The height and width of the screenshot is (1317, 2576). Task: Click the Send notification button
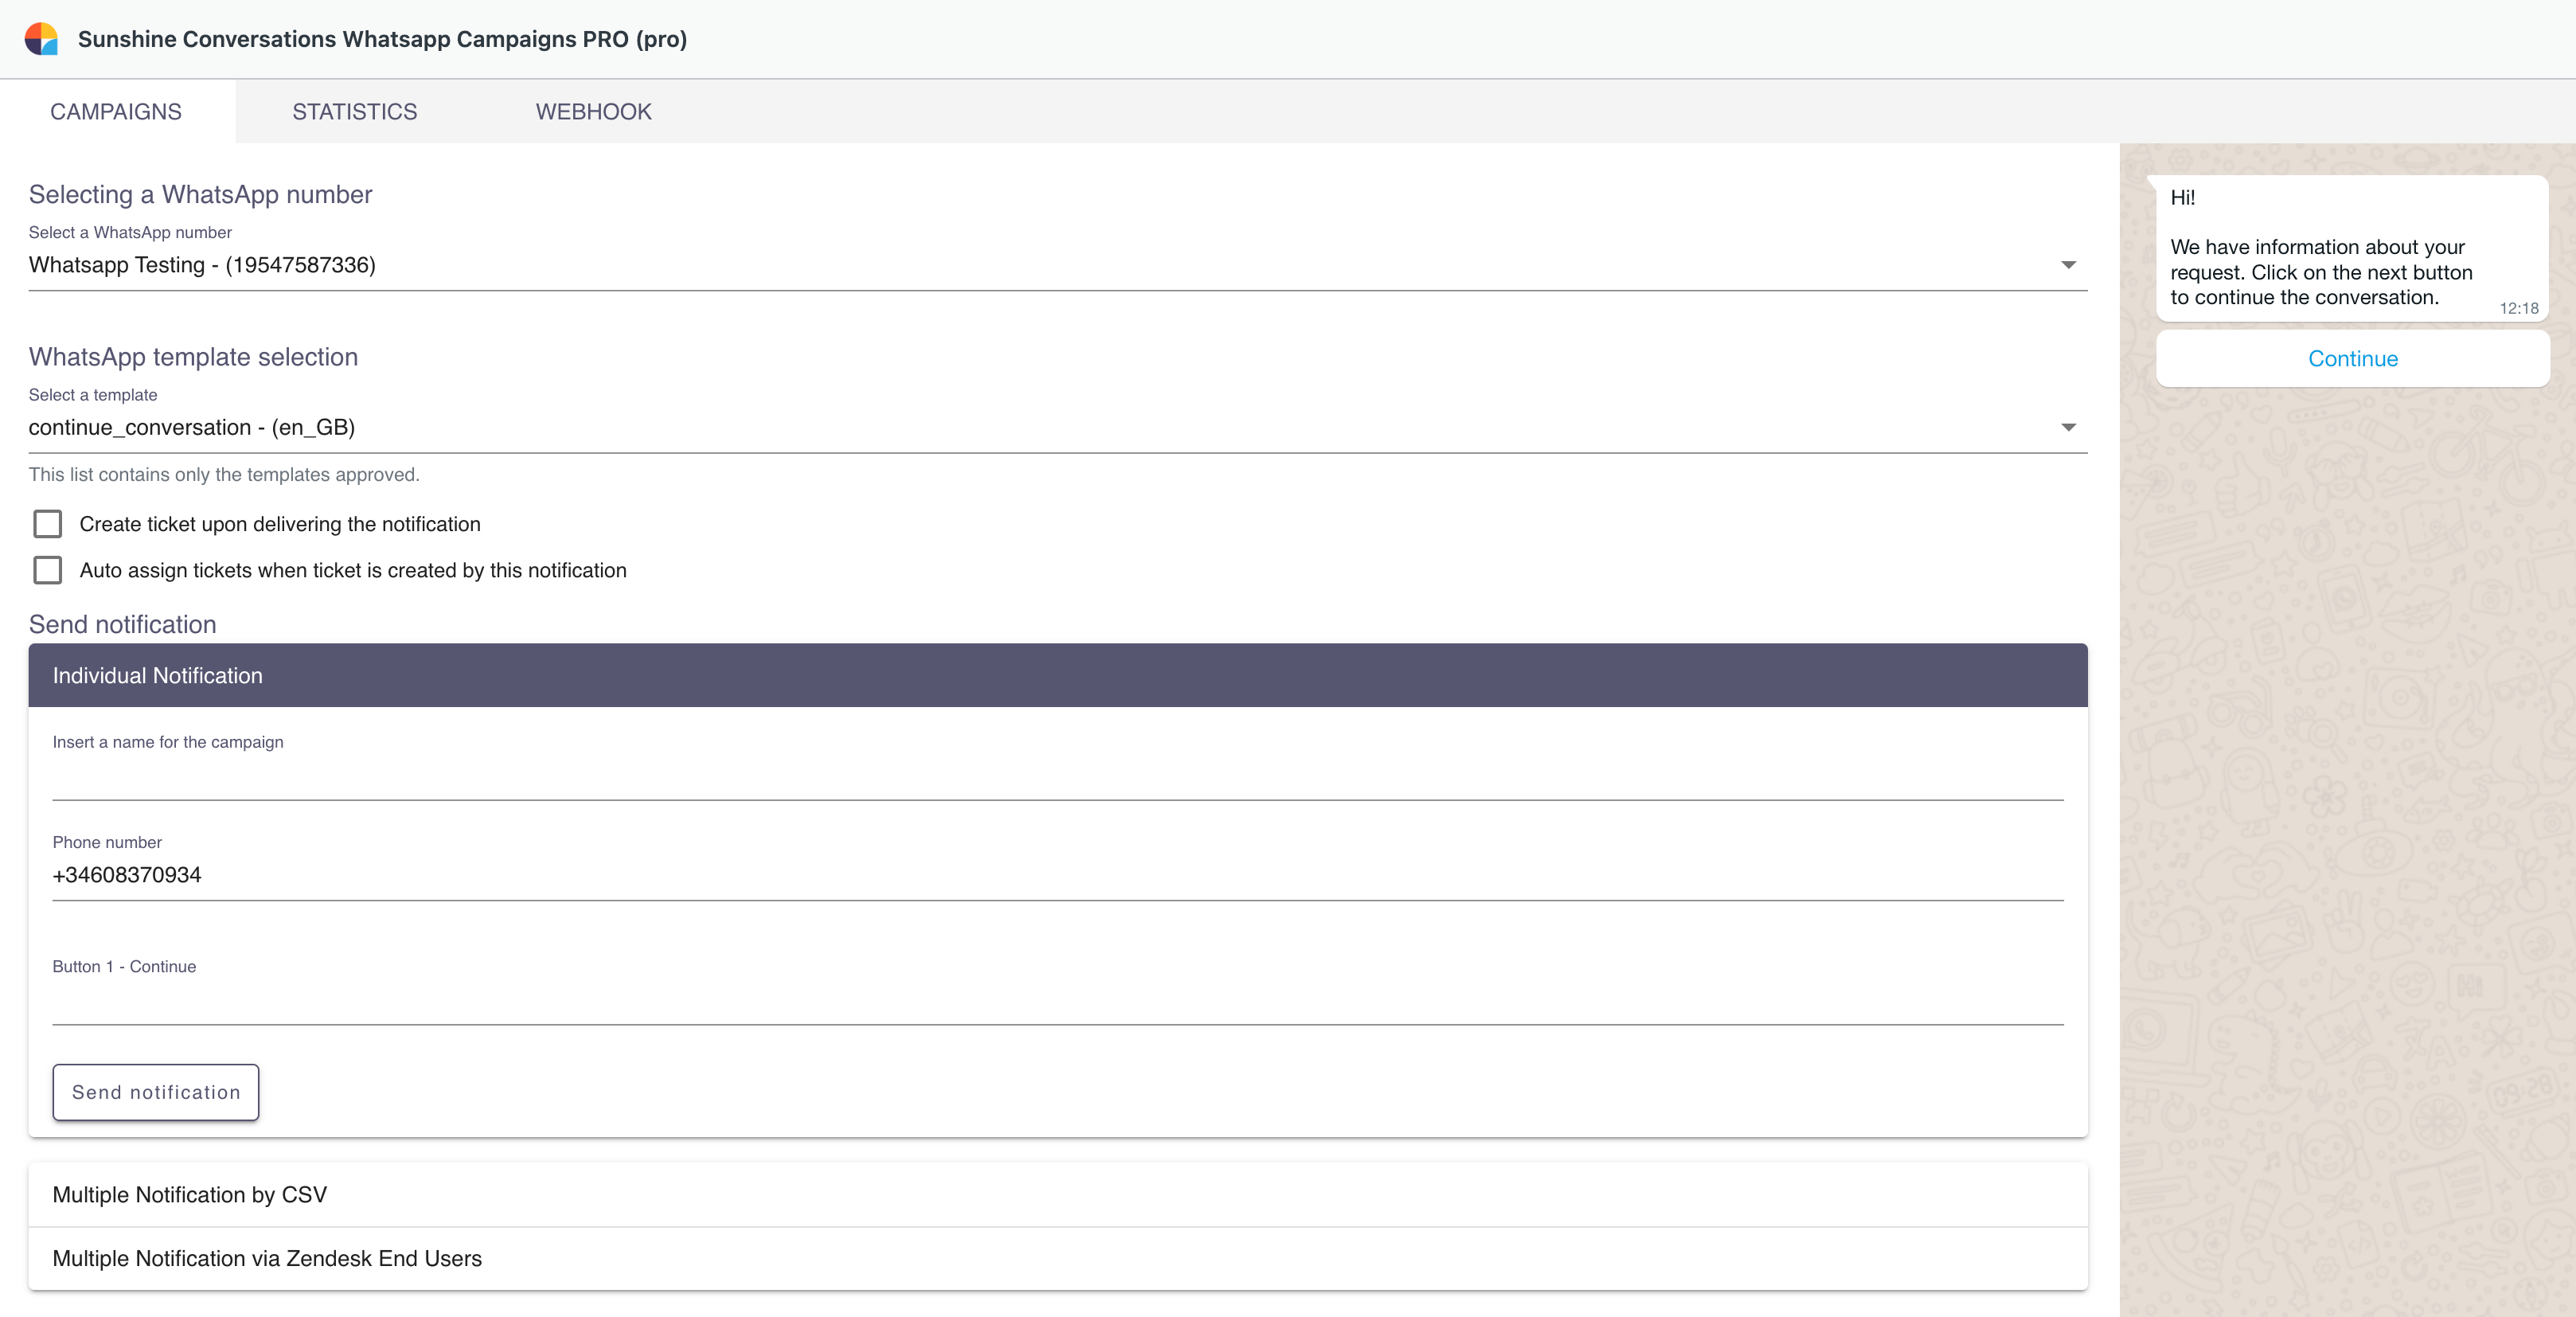pos(156,1092)
